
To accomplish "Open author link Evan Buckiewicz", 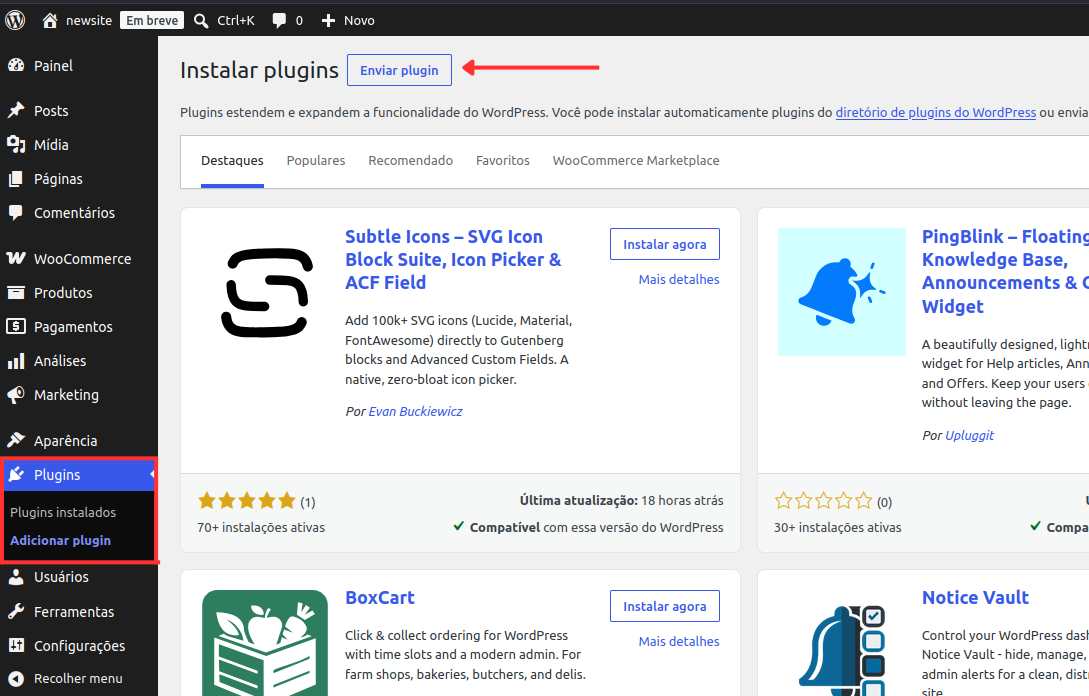I will tap(415, 412).
